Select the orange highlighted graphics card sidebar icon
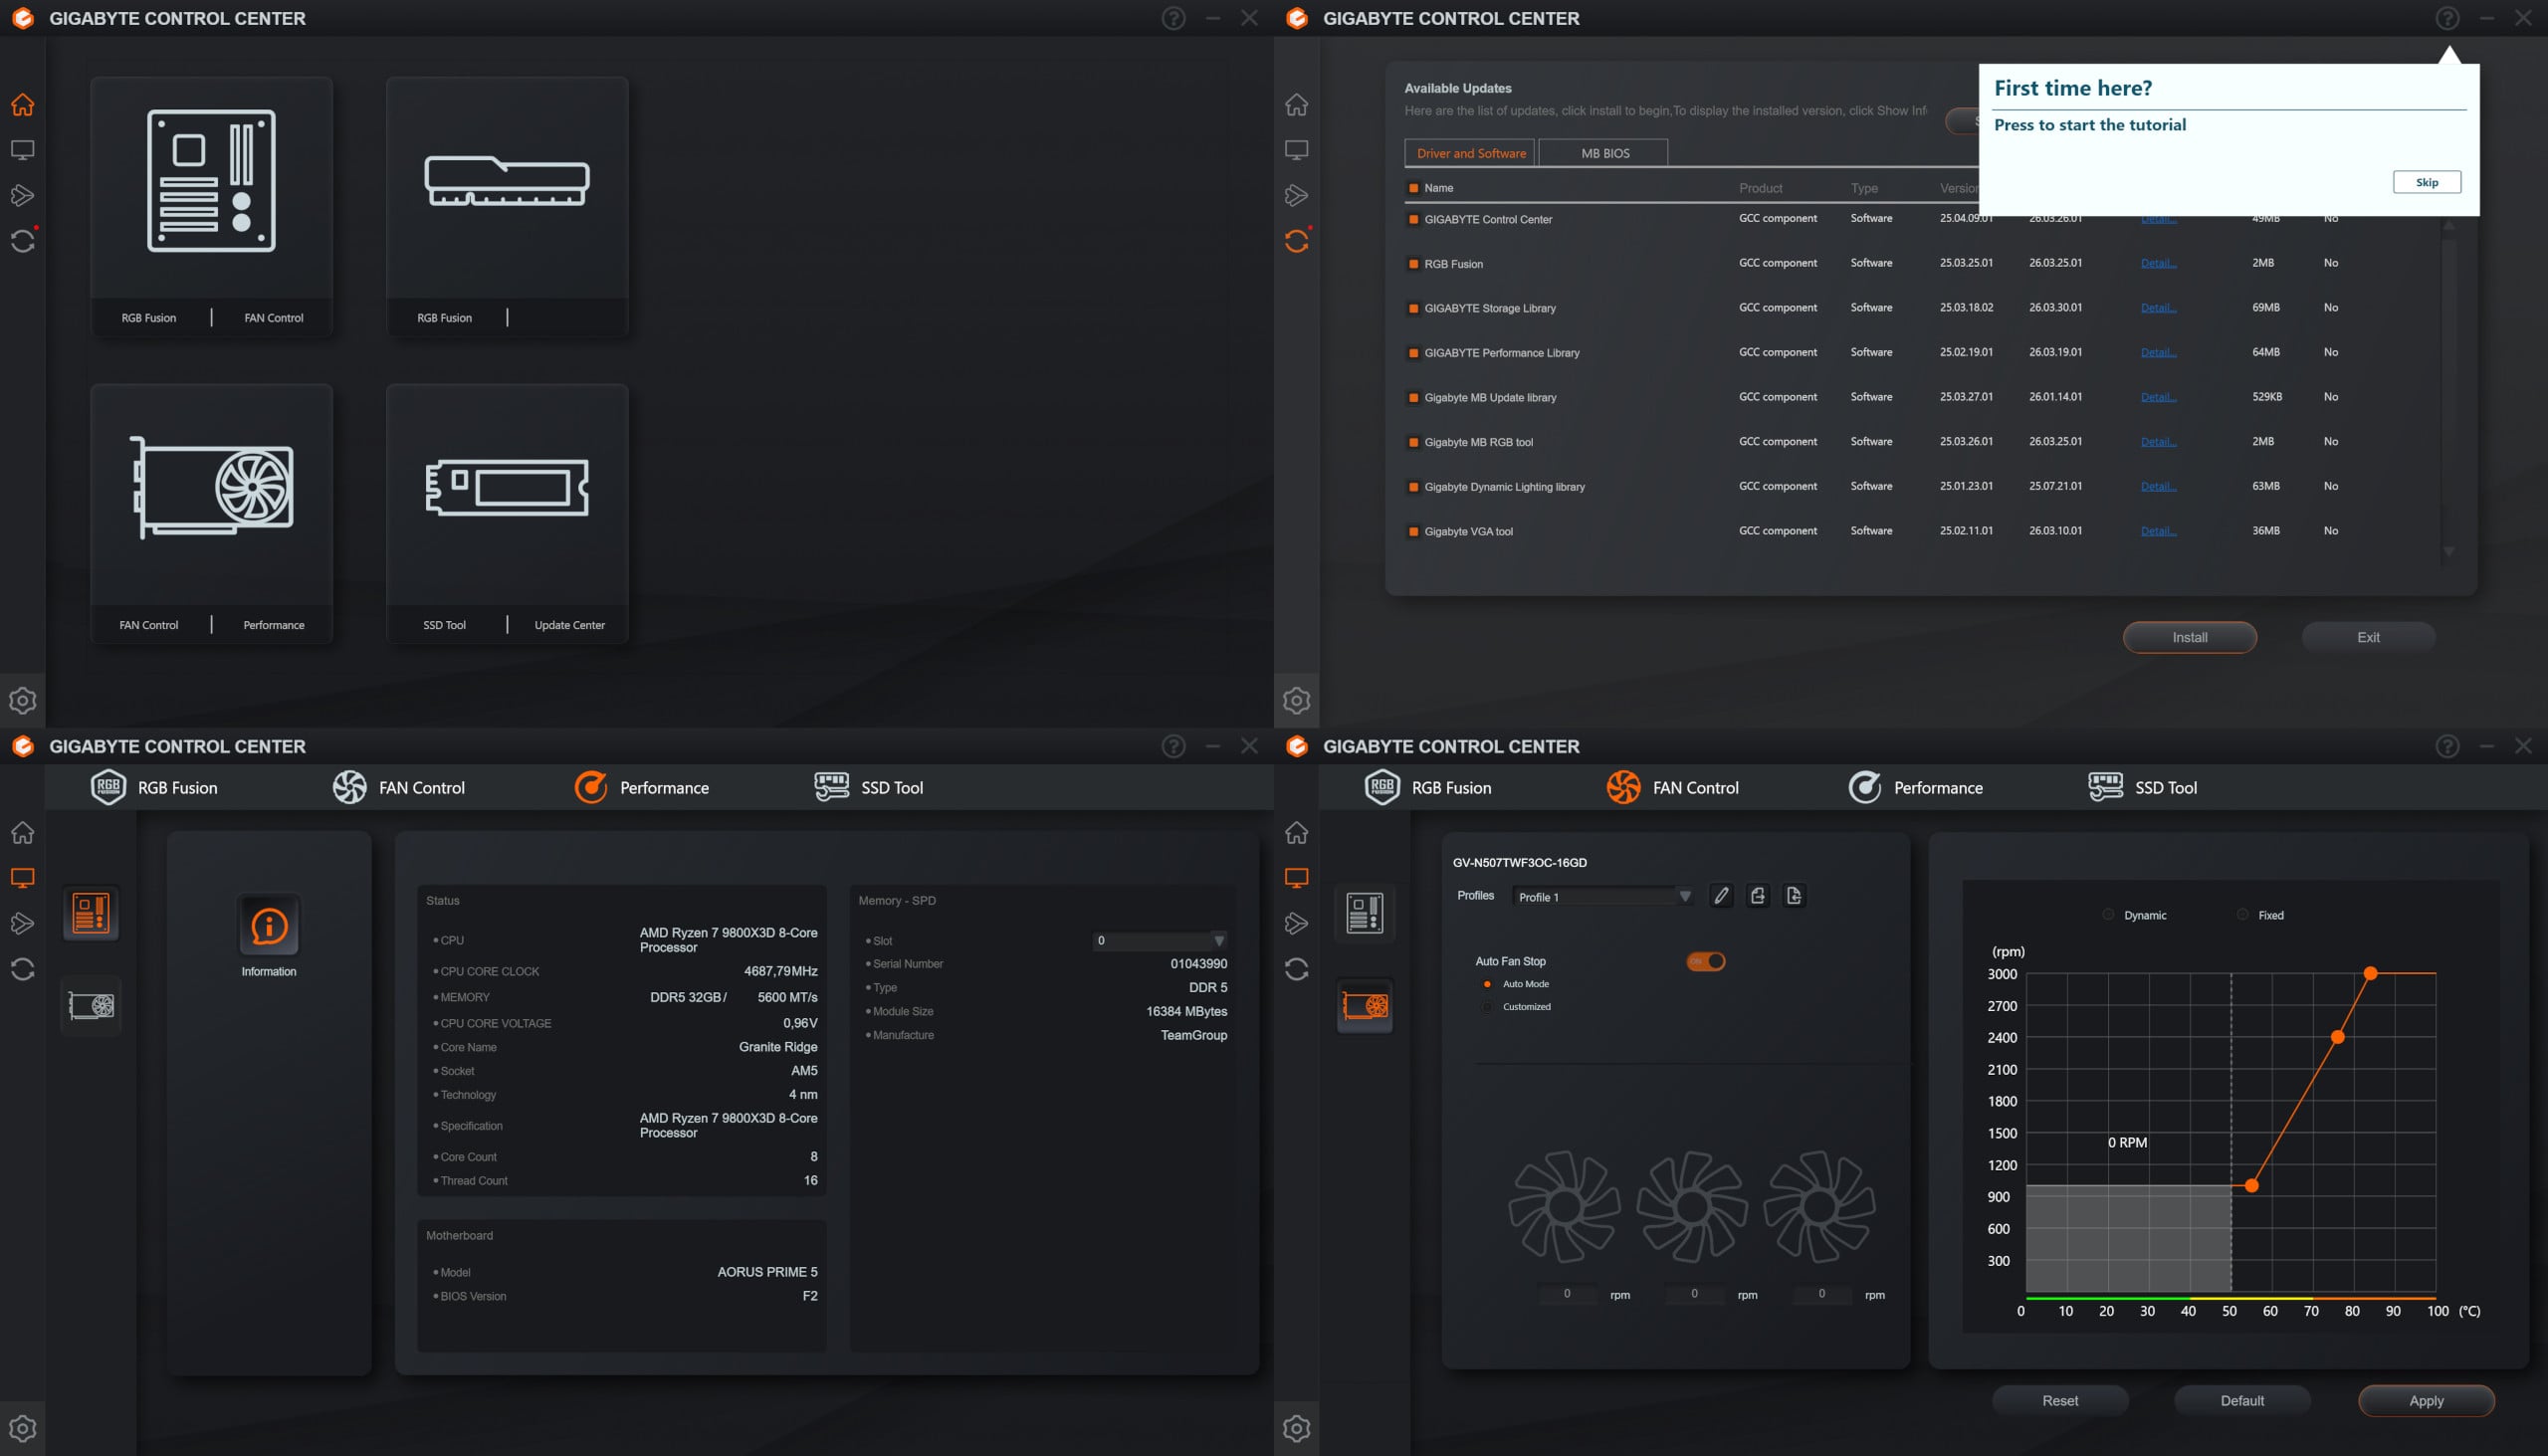The image size is (2548, 1456). 1365,1005
